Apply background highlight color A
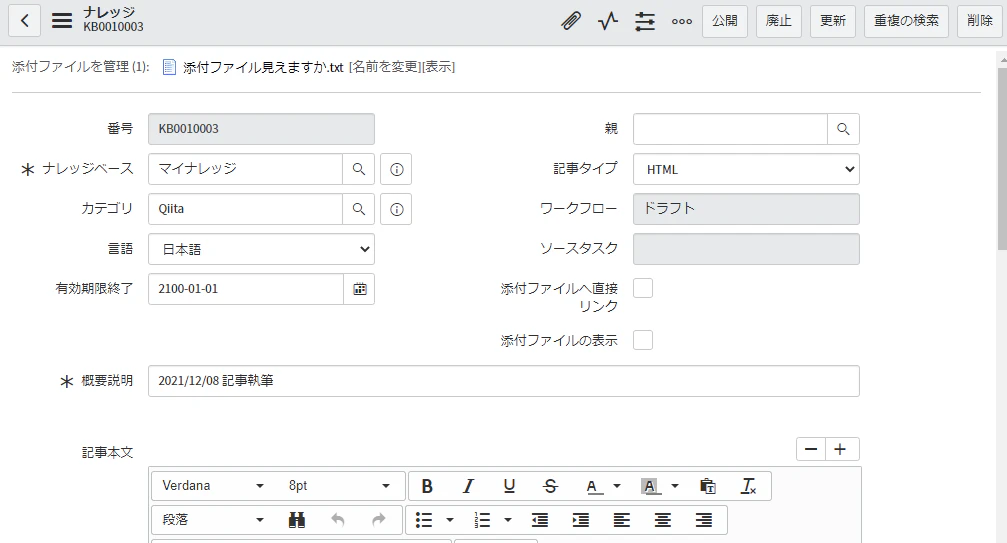This screenshot has width=1007, height=543. [x=650, y=486]
